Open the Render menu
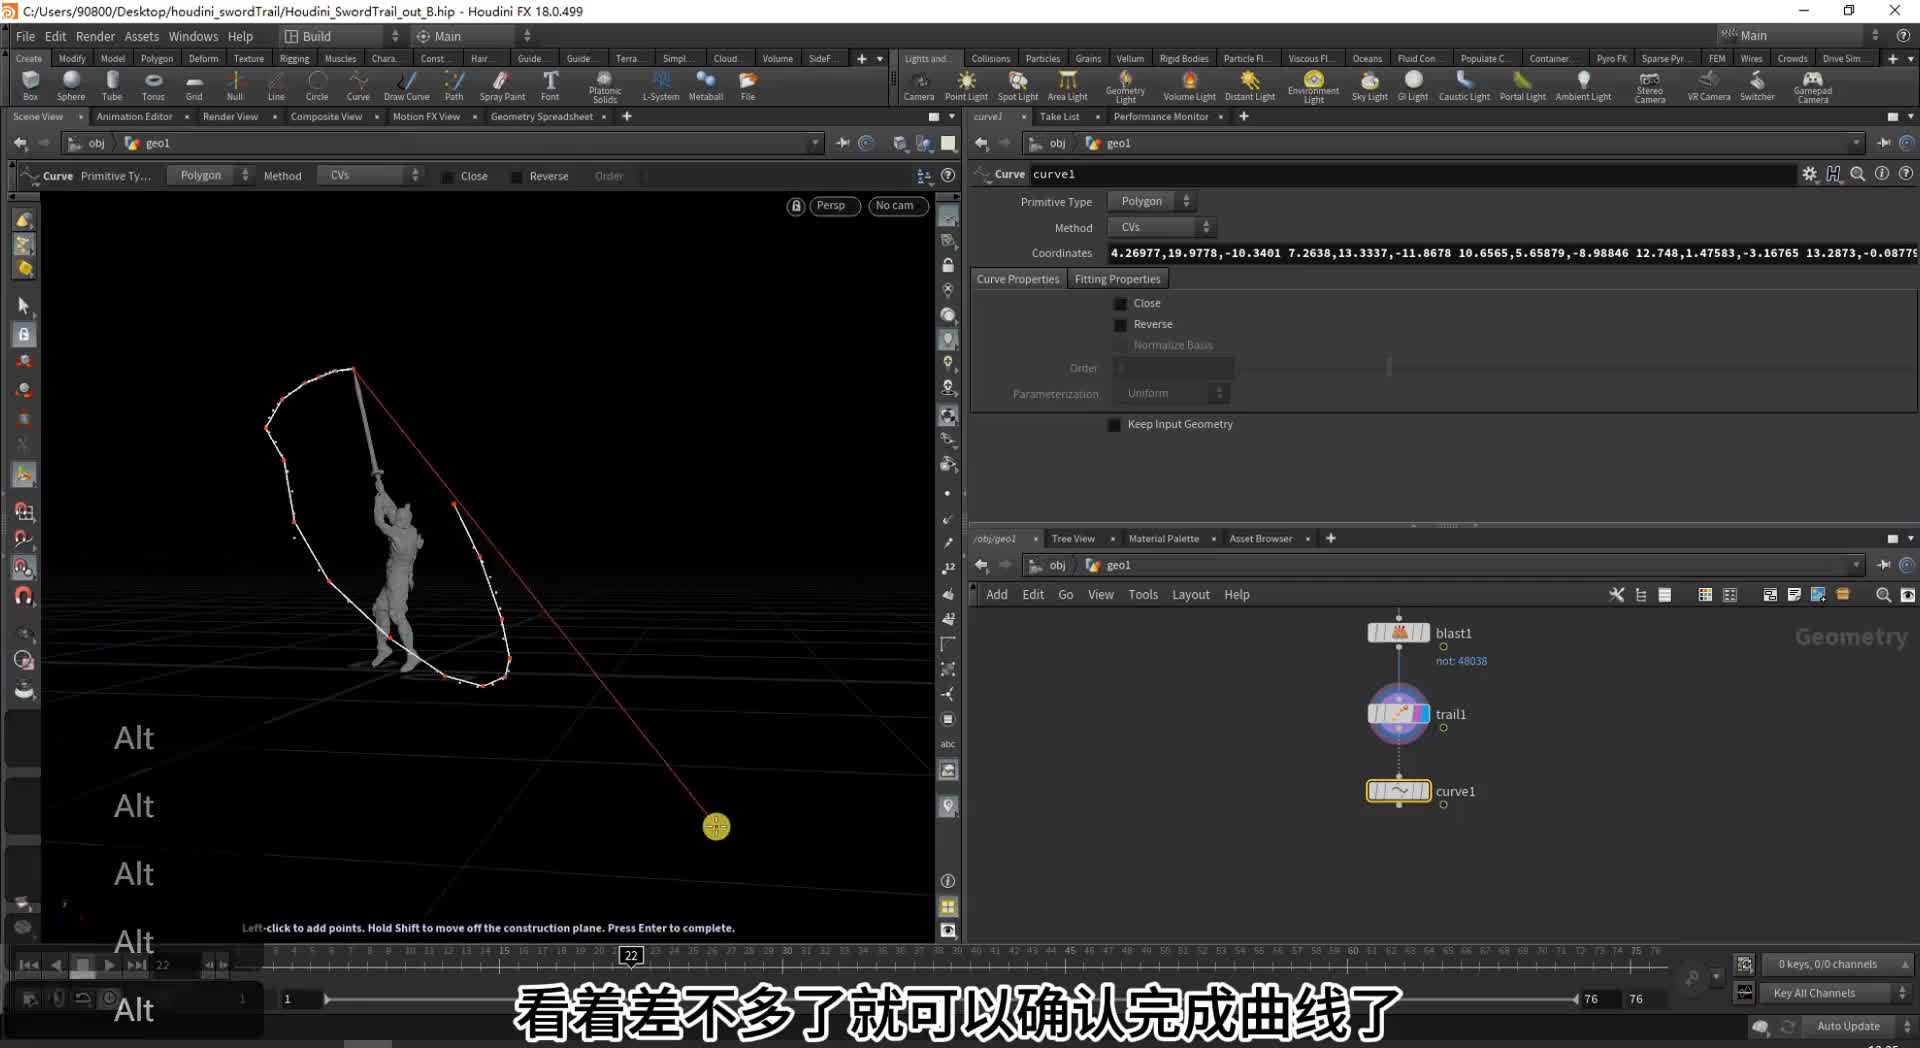Screen dimensions: 1920x1048 click(x=95, y=36)
